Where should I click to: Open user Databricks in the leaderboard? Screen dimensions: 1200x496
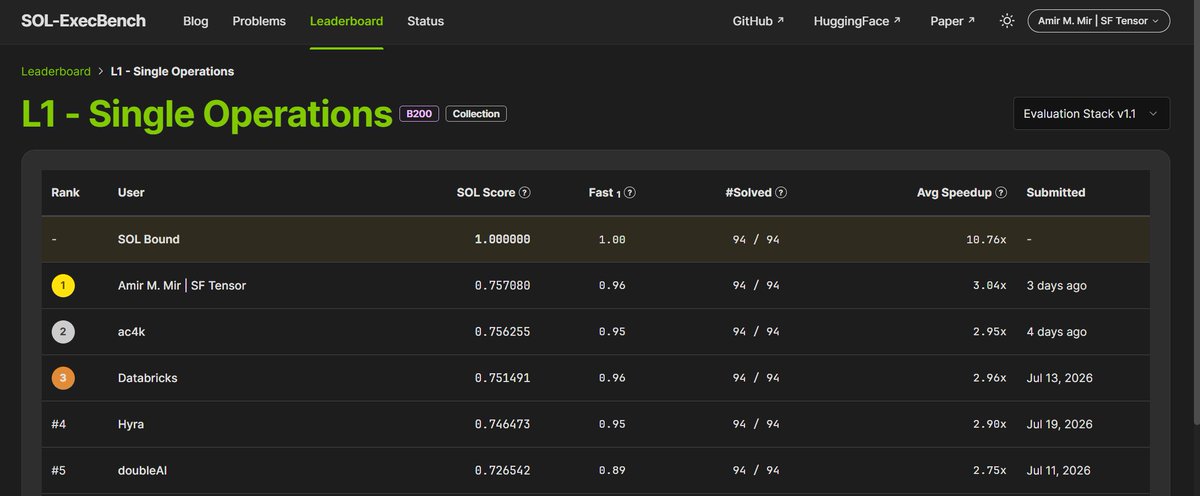(148, 378)
